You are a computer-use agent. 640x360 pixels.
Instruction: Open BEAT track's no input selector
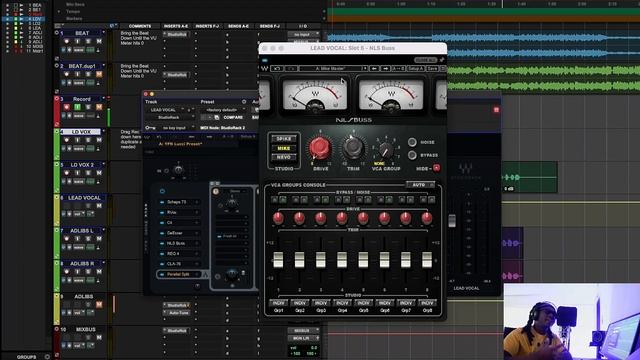(x=303, y=35)
